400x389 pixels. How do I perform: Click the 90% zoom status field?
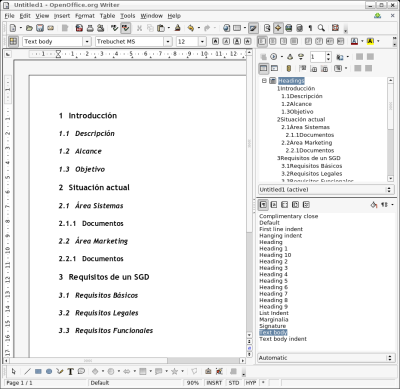pos(192,383)
